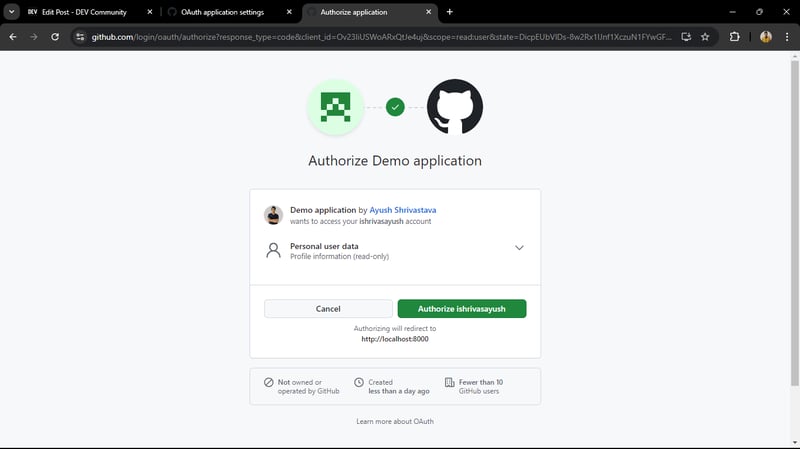Bookmark this page with the star icon
Viewport: 800px width, 449px height.
[705, 37]
